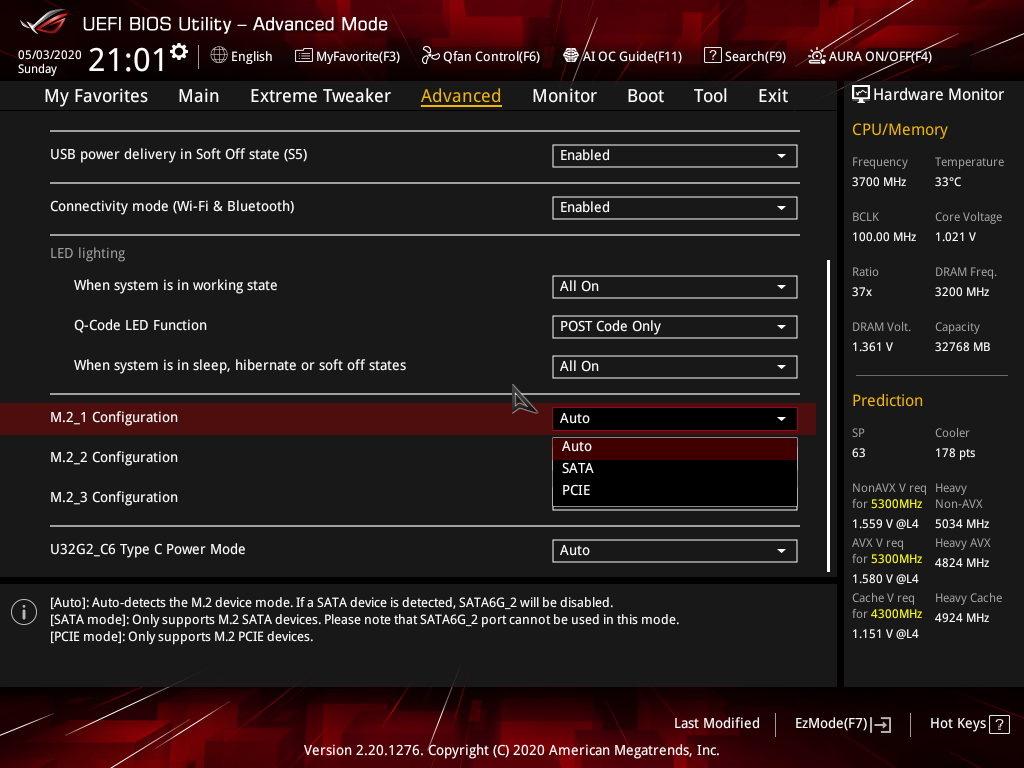Click the info circle icon
Viewport: 1024px width, 768px height.
pyautogui.click(x=24, y=612)
